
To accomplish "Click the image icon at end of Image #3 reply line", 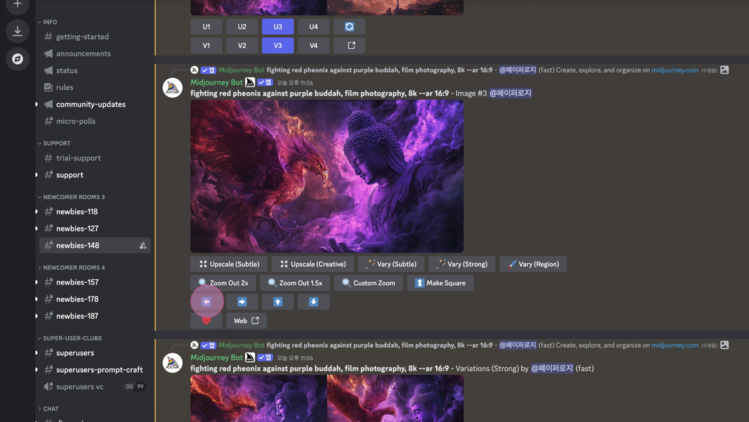I will pyautogui.click(x=725, y=70).
